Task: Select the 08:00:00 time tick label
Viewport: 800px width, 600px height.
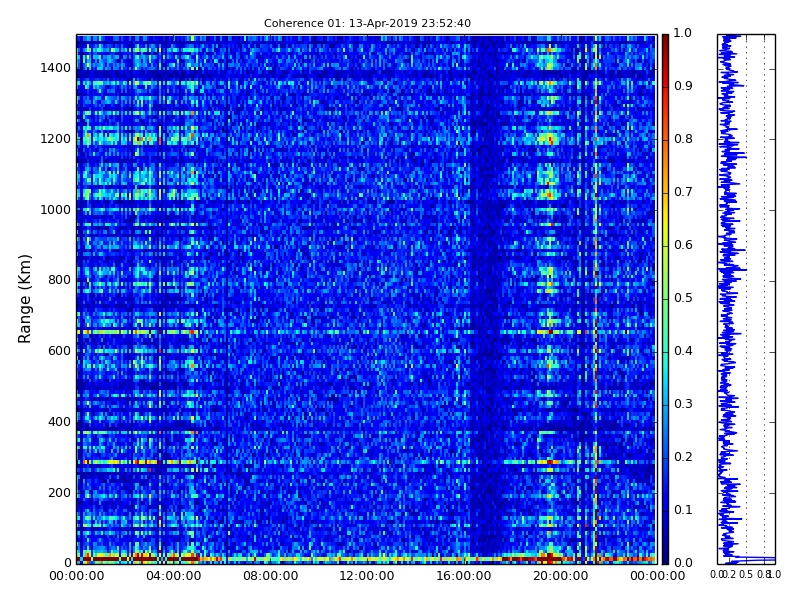Action: pyautogui.click(x=270, y=576)
